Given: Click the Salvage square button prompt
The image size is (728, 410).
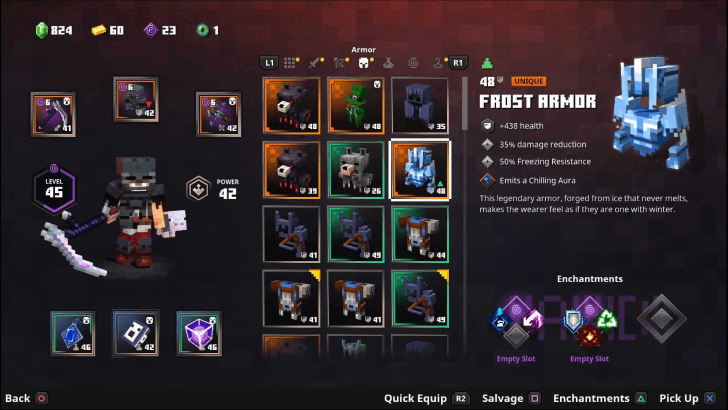Looking at the screenshot, I should [511, 398].
